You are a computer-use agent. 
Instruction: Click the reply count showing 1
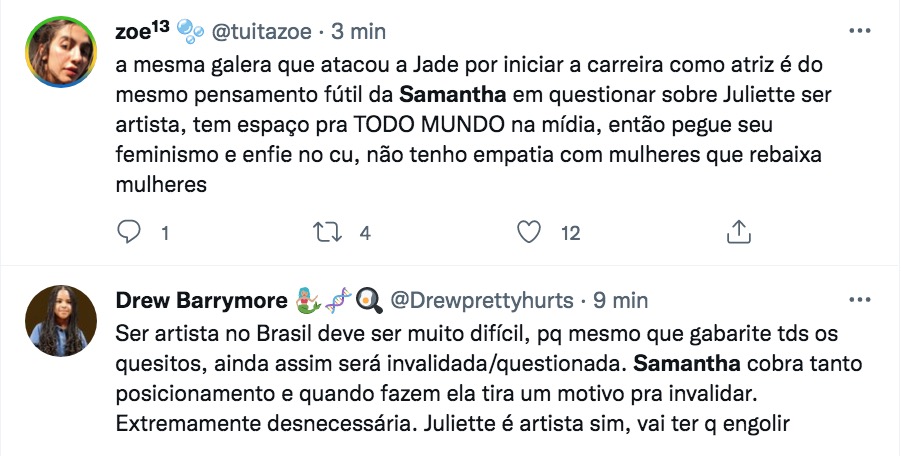pyautogui.click(x=164, y=233)
